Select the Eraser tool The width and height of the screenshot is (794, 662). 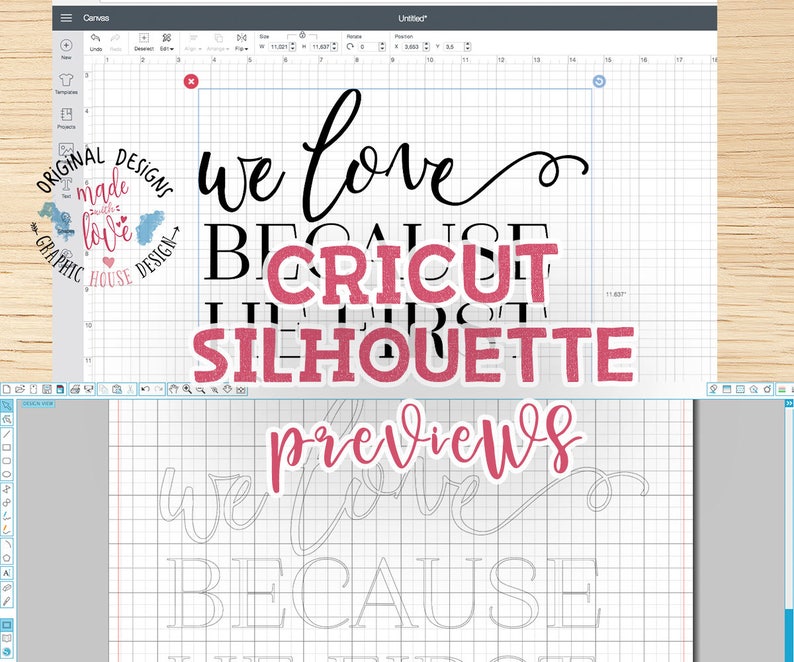tap(7, 588)
